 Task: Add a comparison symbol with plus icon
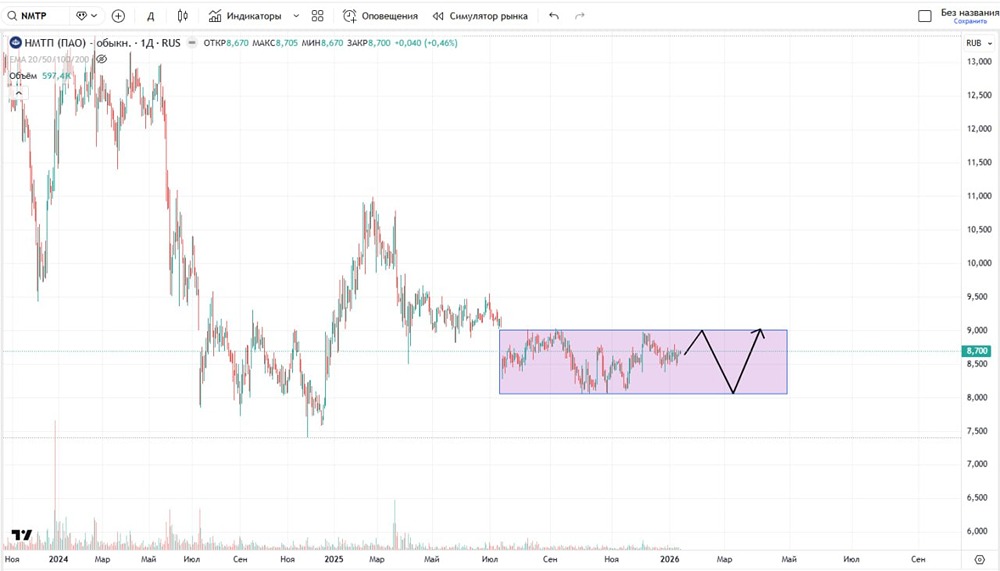pyautogui.click(x=118, y=16)
